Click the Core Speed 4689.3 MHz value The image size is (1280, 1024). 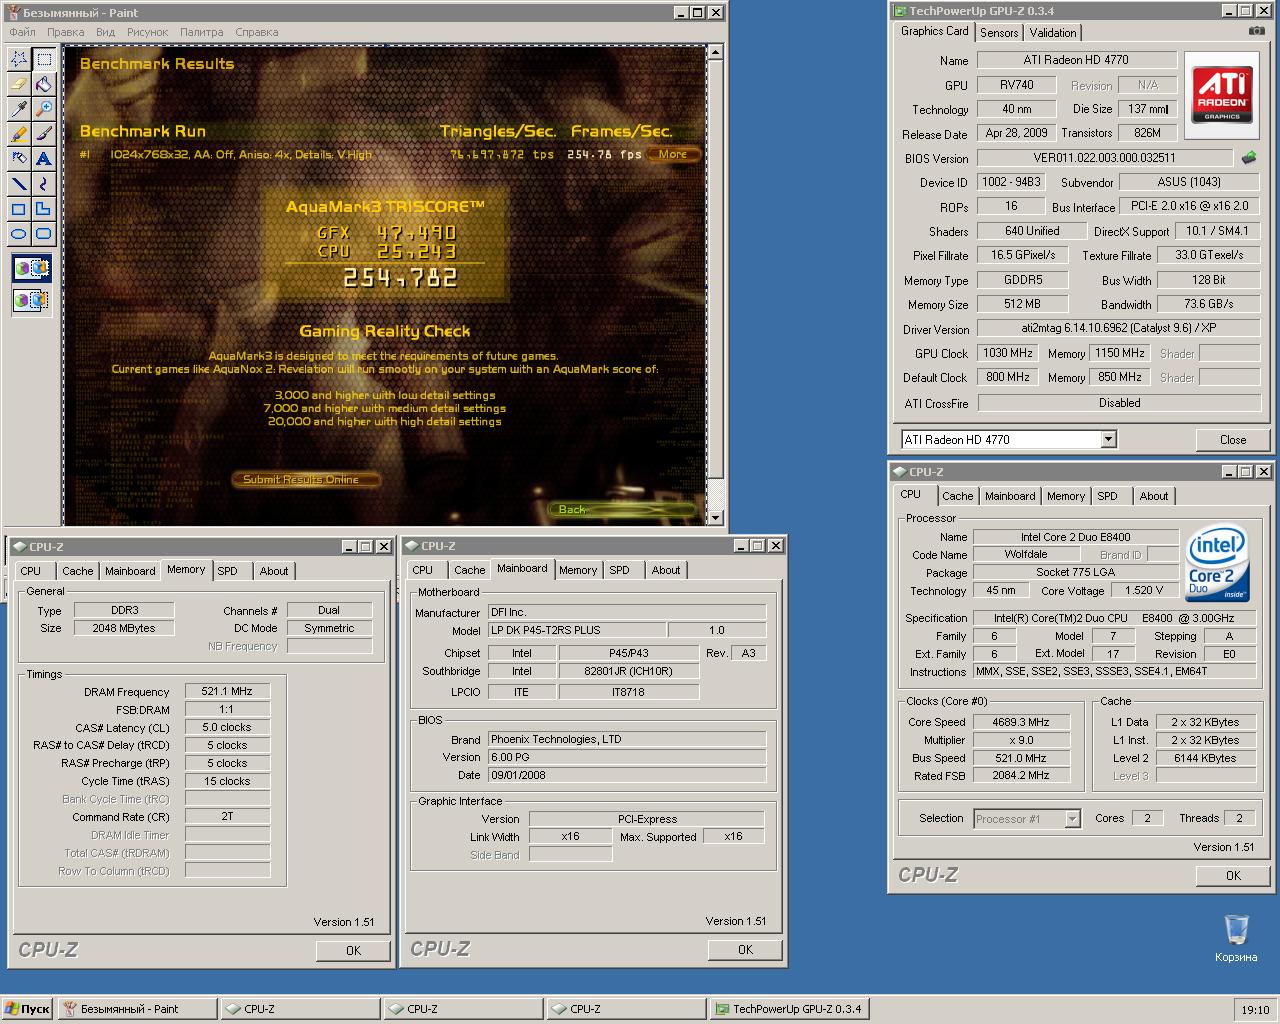pos(1021,722)
